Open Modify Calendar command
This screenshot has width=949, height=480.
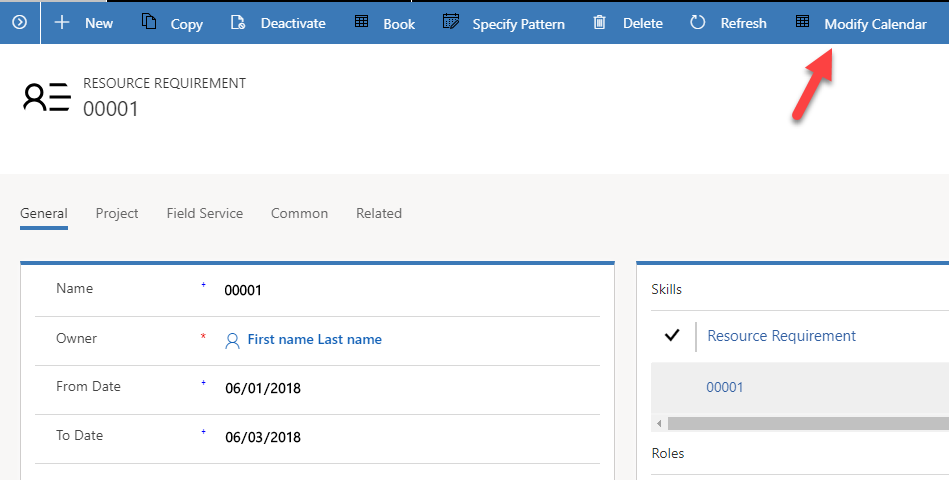(x=874, y=24)
